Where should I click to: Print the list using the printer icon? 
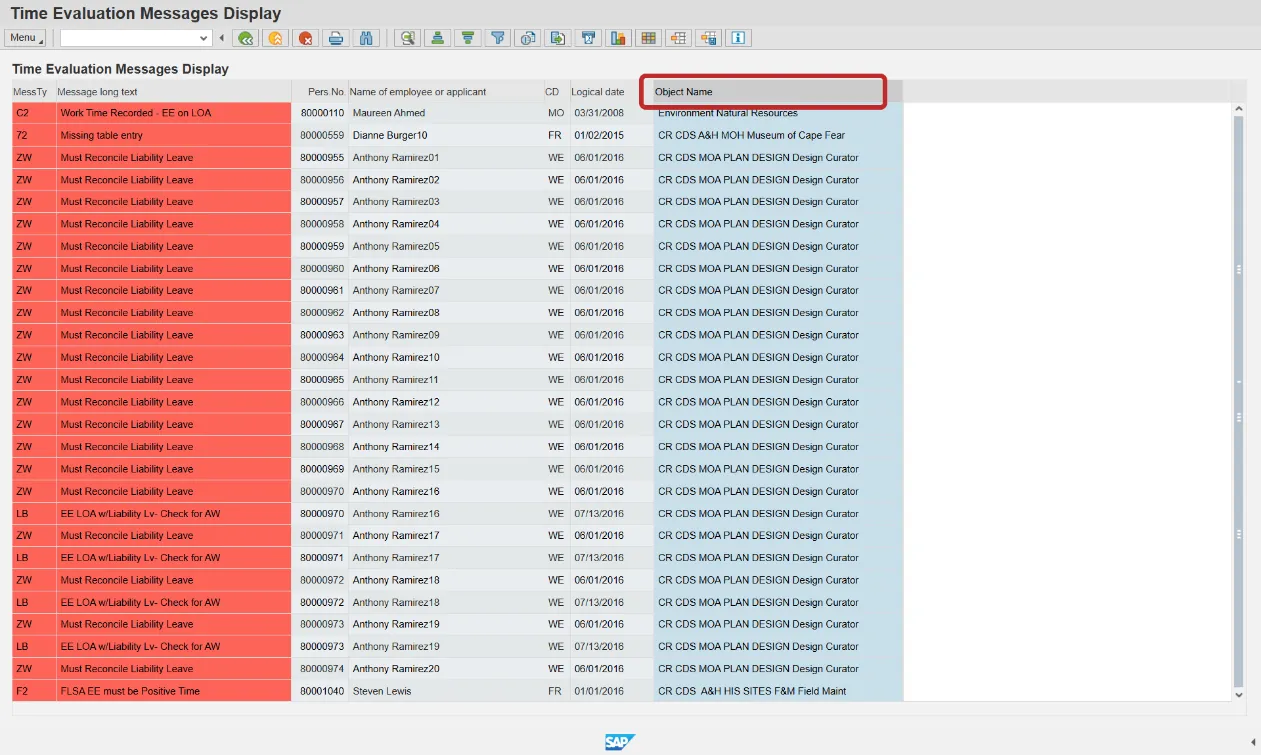tap(336, 38)
